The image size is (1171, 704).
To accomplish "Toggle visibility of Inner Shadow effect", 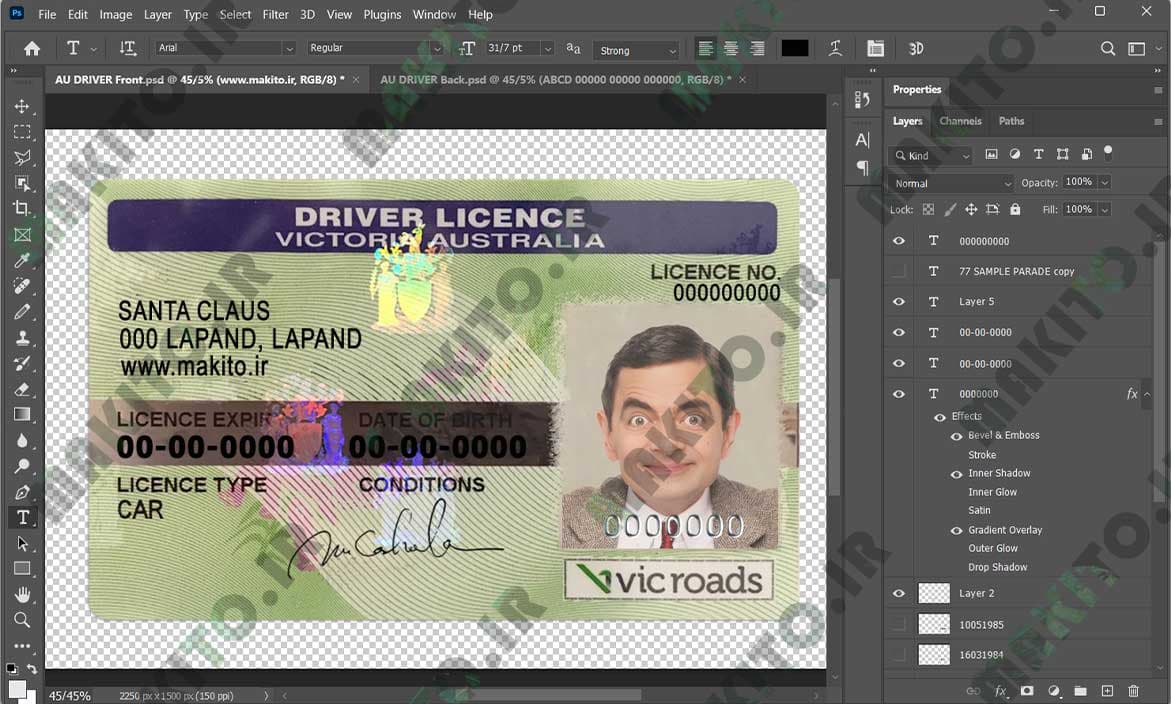I will (956, 474).
